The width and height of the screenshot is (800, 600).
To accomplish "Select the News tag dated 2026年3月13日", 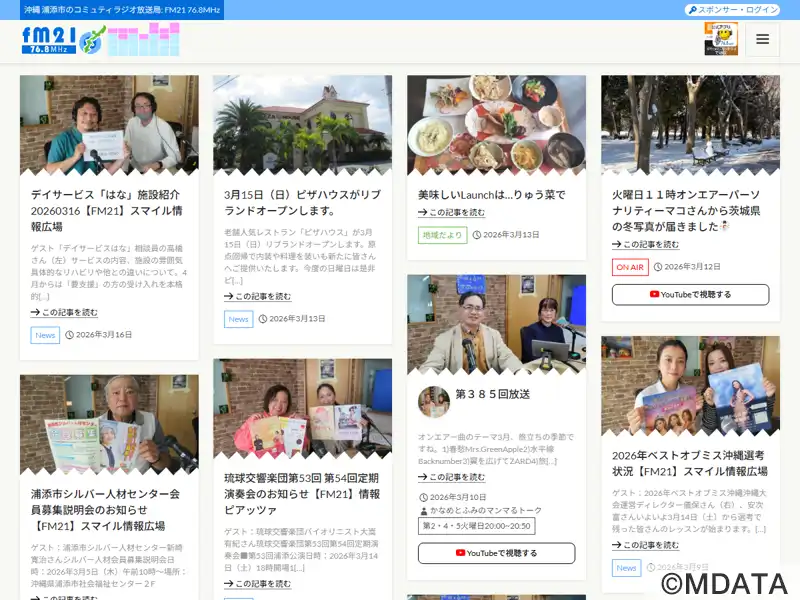I will point(238,319).
